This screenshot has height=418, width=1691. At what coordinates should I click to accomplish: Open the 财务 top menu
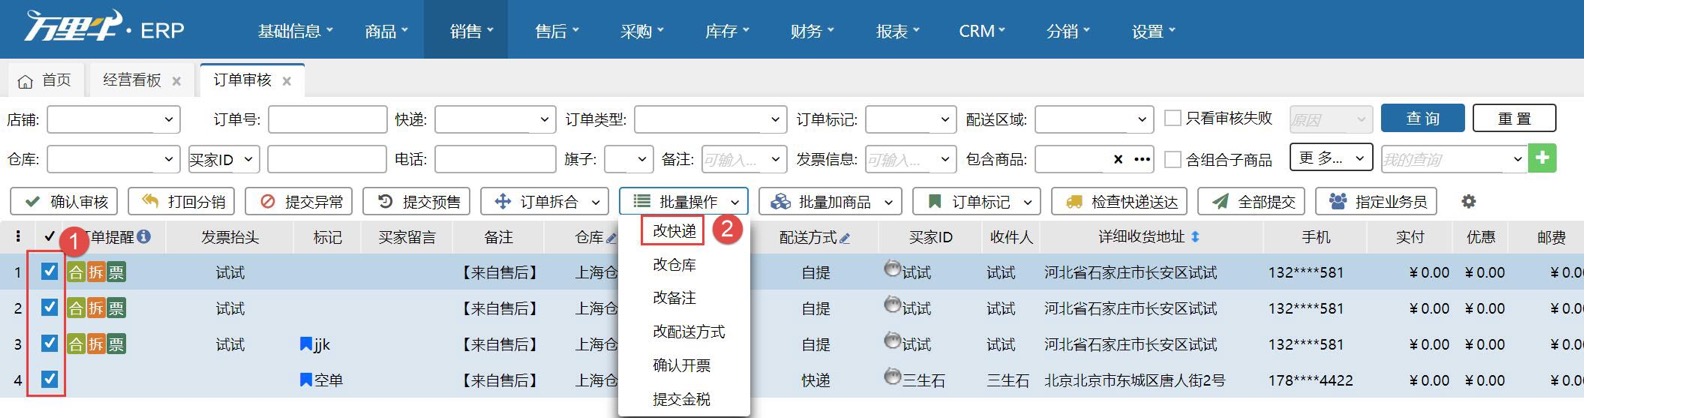click(x=811, y=31)
